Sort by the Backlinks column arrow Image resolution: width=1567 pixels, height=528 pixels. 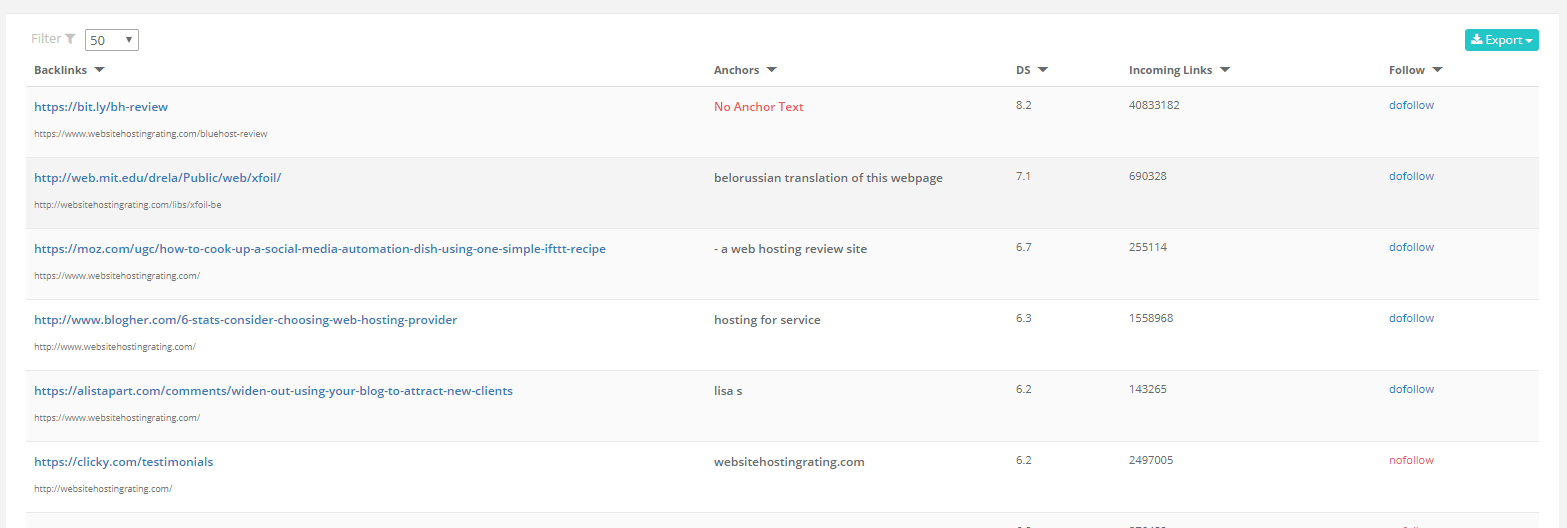(x=99, y=70)
